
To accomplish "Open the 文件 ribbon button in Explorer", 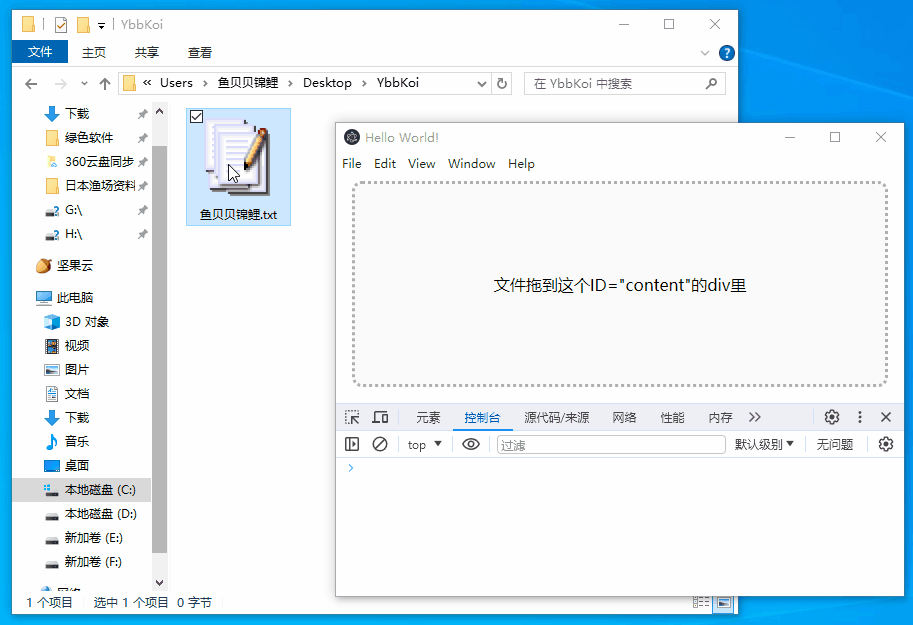I will pyautogui.click(x=40, y=52).
